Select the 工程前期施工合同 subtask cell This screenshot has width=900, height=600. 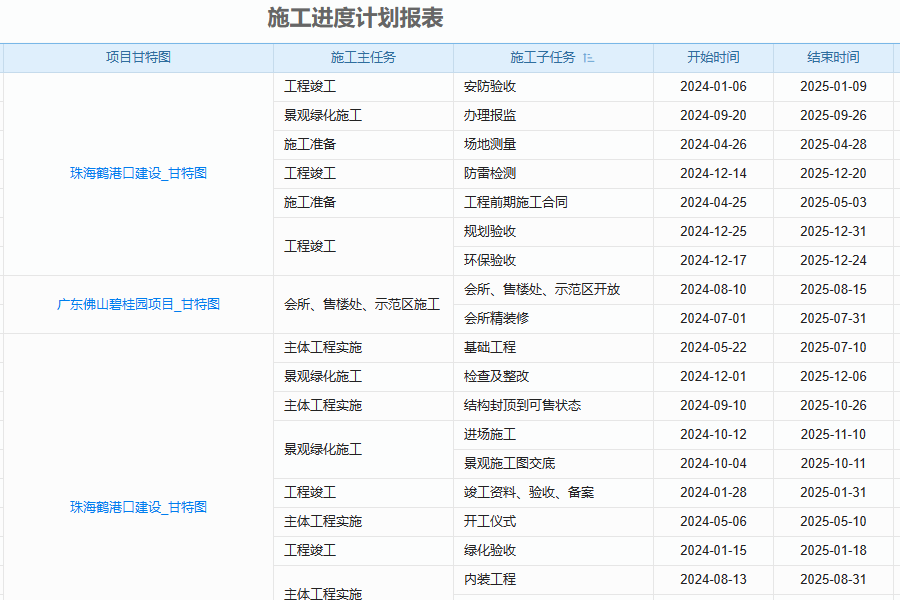[553, 203]
